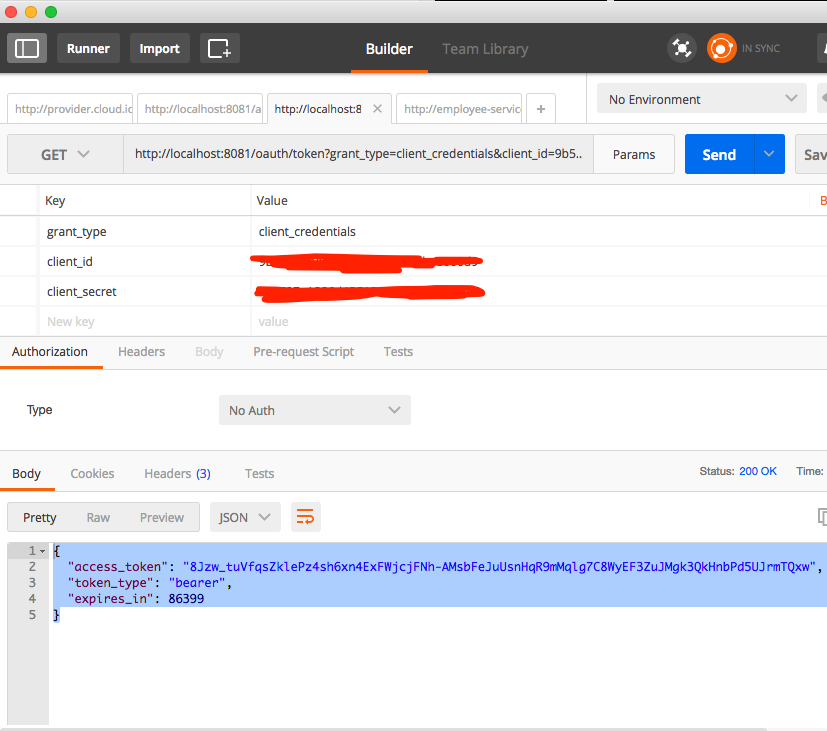The image size is (827, 731).
Task: Click the interceptor satellite icon
Action: 682,48
